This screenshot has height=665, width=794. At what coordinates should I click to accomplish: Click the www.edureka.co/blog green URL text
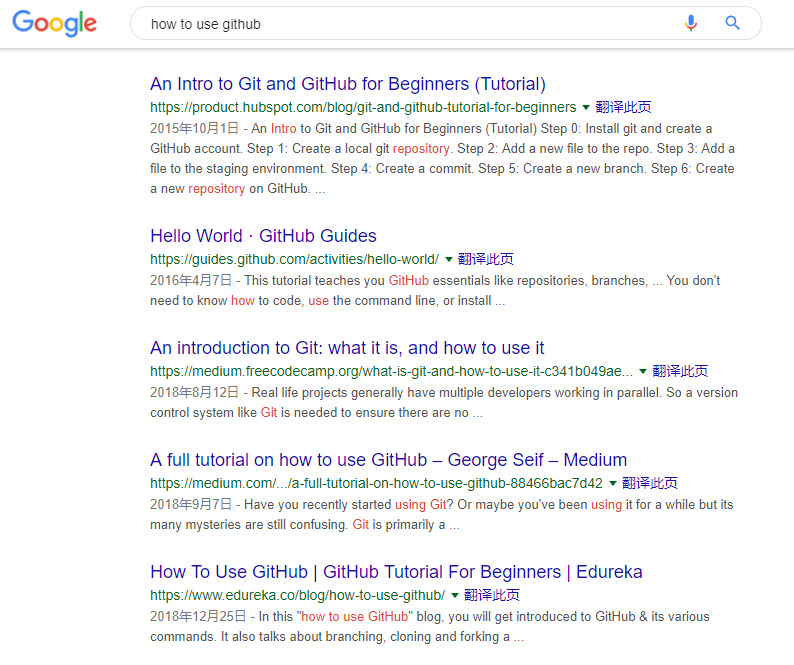(298, 595)
